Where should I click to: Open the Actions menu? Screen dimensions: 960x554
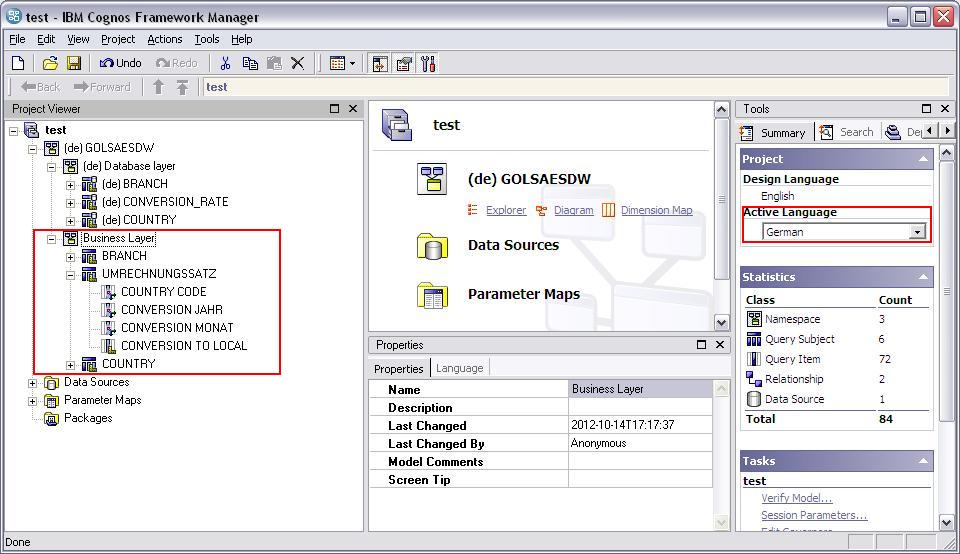click(165, 39)
